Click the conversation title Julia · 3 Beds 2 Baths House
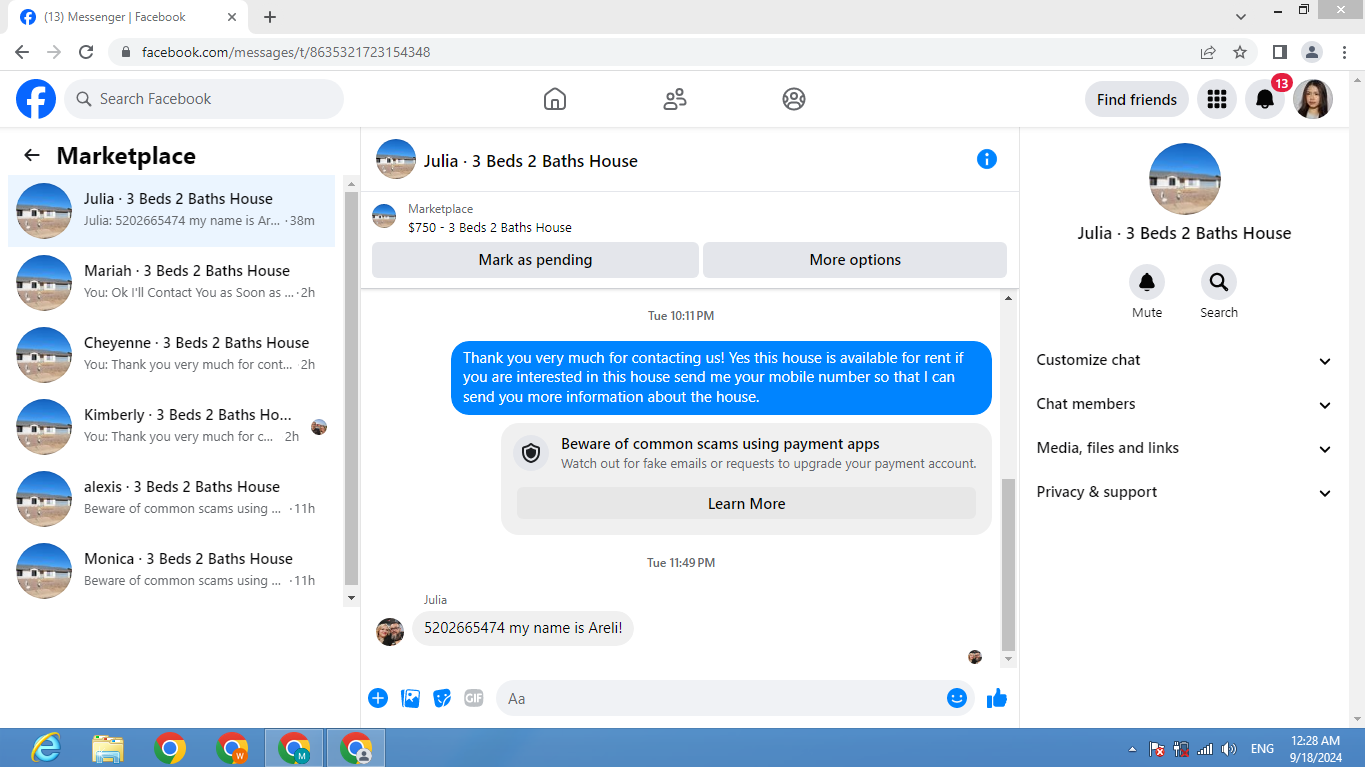 point(530,161)
